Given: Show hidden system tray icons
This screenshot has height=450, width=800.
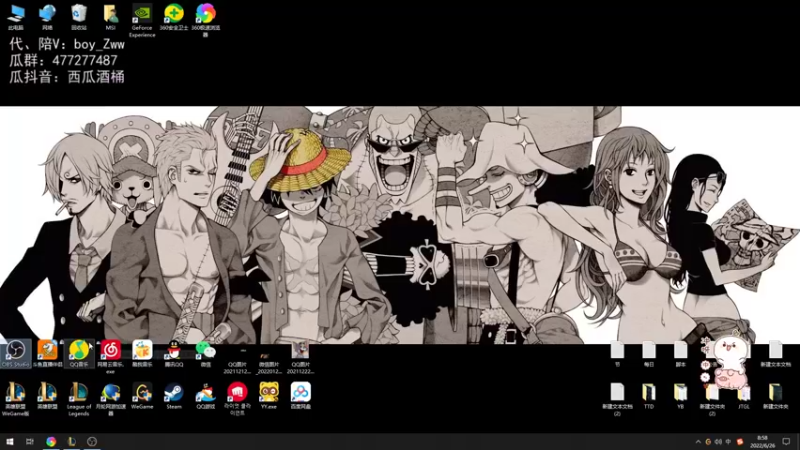Looking at the screenshot, I should coord(698,442).
